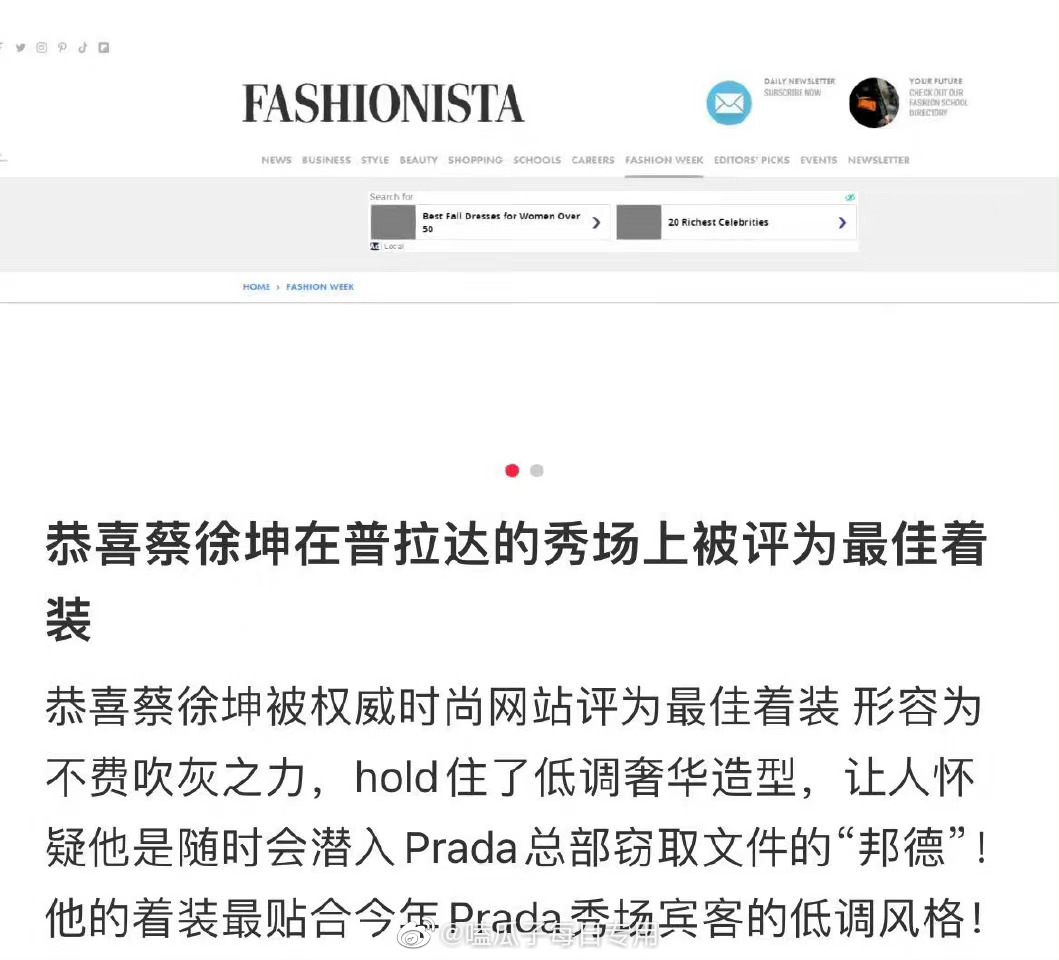
Task: Open the Flipboard social icon
Action: pos(103,47)
